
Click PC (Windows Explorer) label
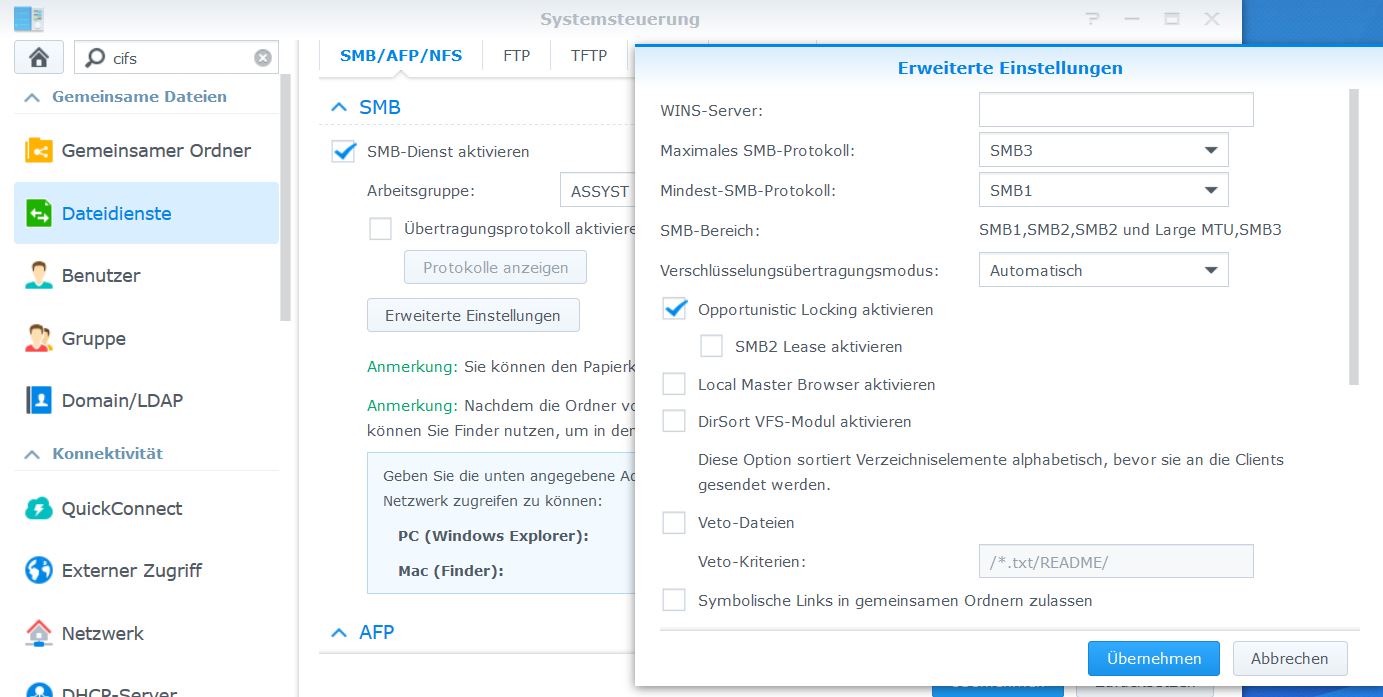pos(493,536)
